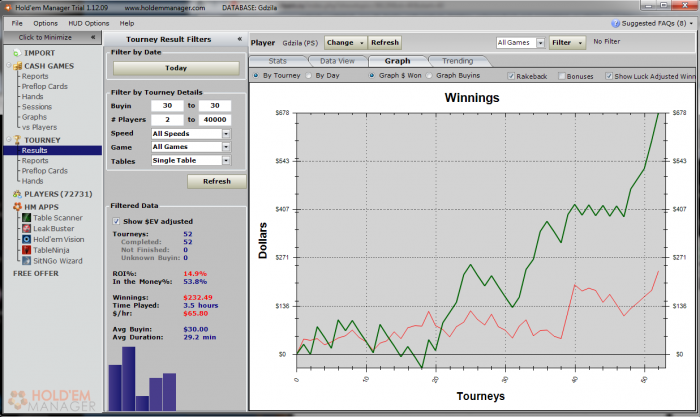
Task: Toggle Show Luck Adjusted Winnings checkbox
Action: click(x=609, y=76)
